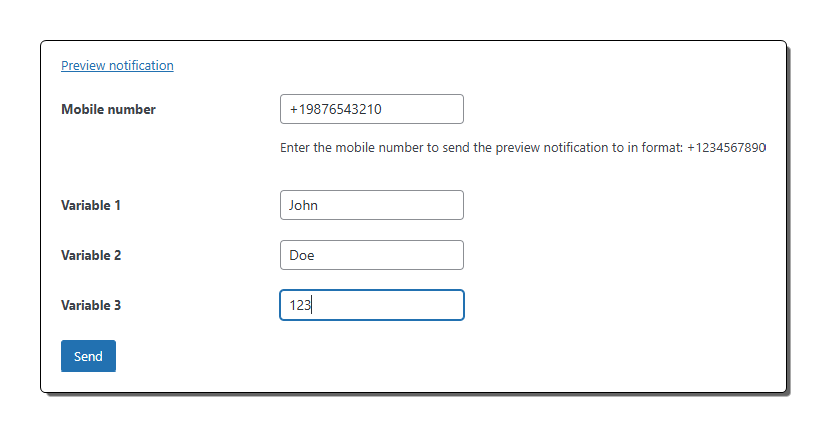Click the "Mobile number" field label
The image size is (826, 432).
(108, 110)
